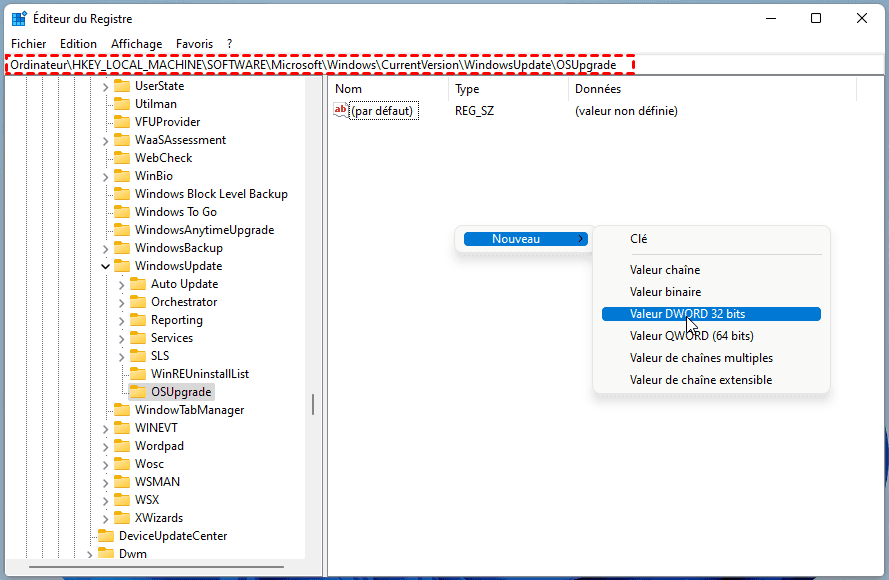Click the Données column header
The width and height of the screenshot is (889, 580).
coord(712,89)
